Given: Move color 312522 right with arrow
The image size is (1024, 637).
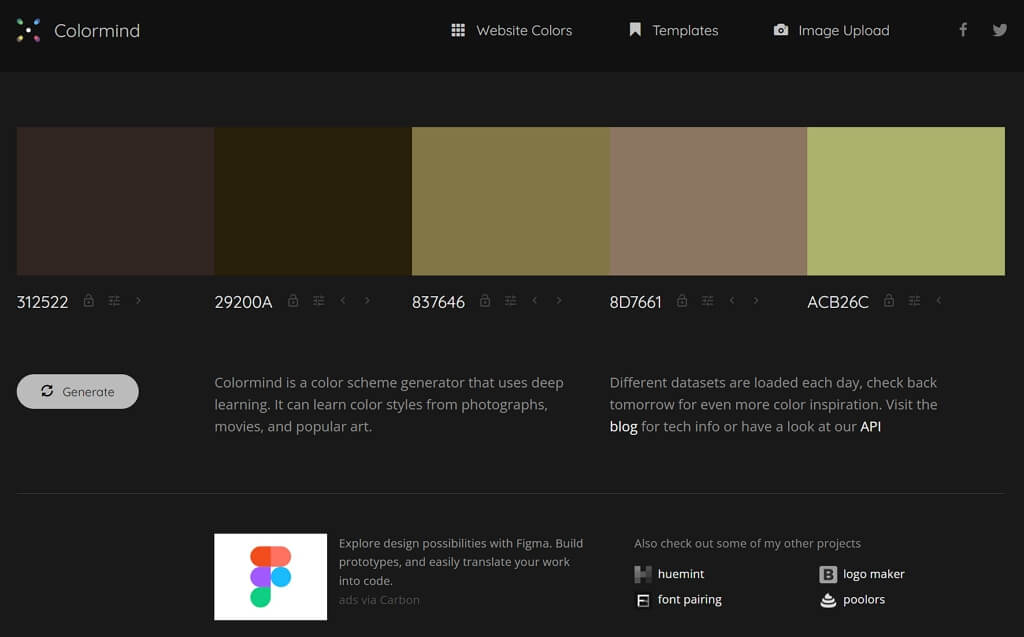Looking at the screenshot, I should (x=138, y=301).
